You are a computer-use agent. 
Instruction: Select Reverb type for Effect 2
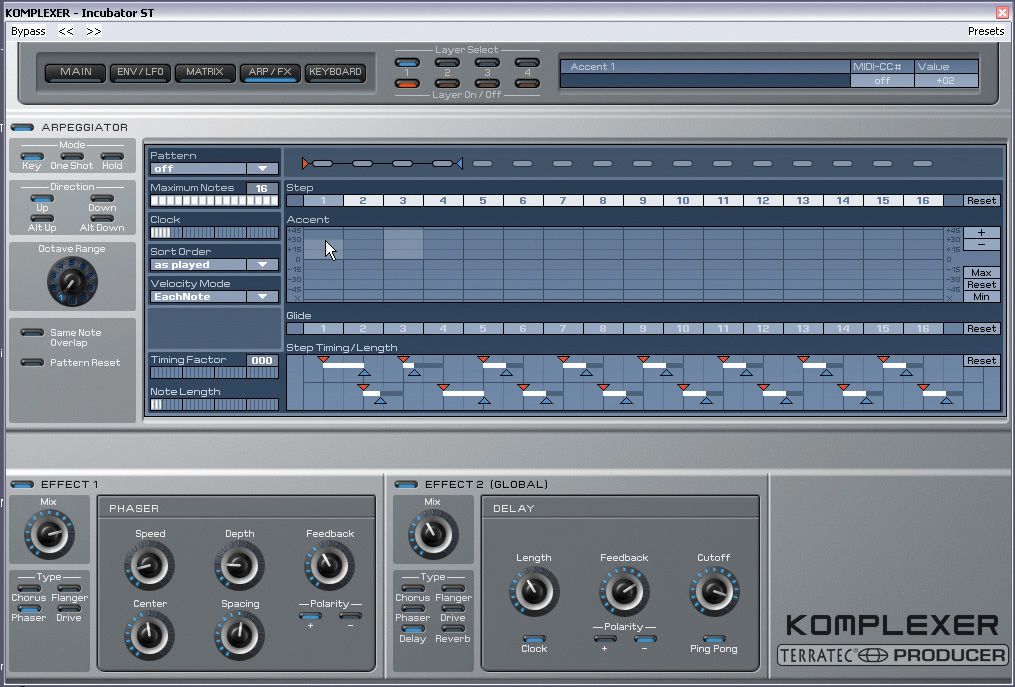[452, 629]
